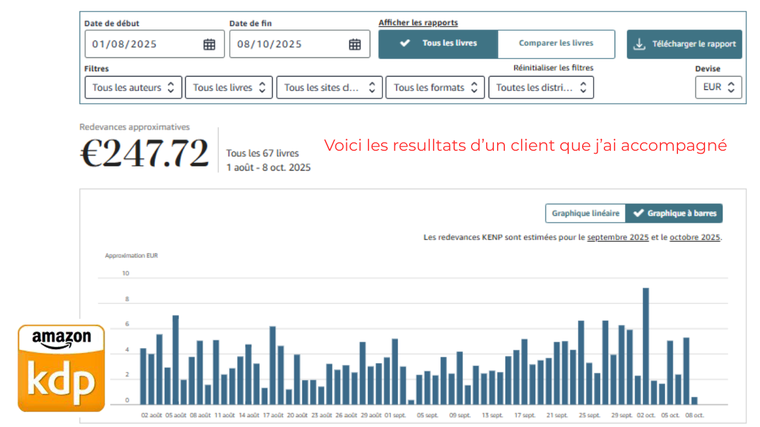Open the EUR currency dropdown
The width and height of the screenshot is (760, 427).
tap(718, 88)
